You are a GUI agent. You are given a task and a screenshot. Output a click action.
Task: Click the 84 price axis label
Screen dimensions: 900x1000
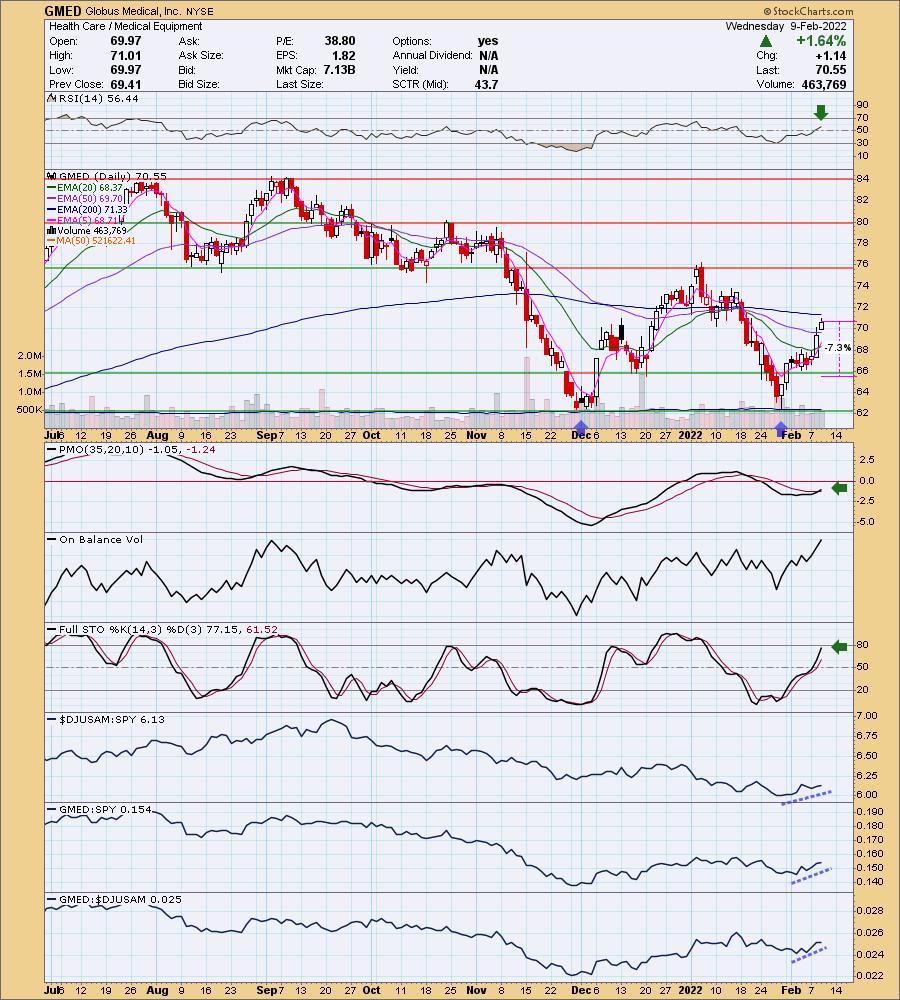pyautogui.click(x=862, y=179)
